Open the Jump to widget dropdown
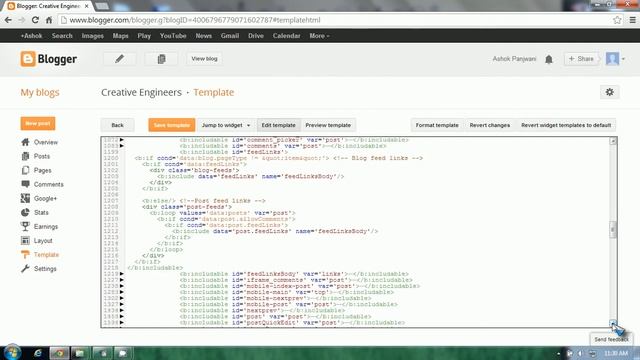The image size is (640, 360). pos(226,125)
